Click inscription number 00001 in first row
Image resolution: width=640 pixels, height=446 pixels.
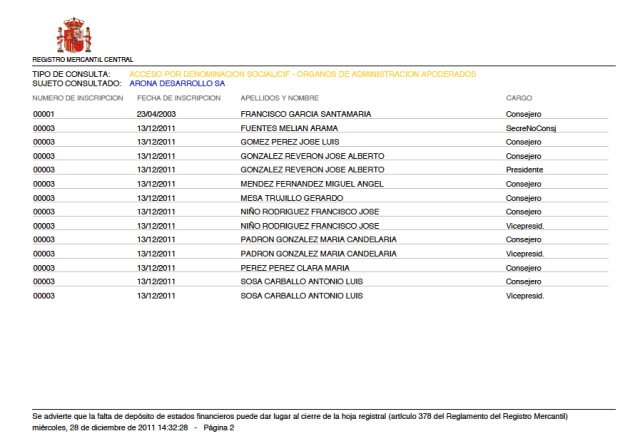coord(43,114)
